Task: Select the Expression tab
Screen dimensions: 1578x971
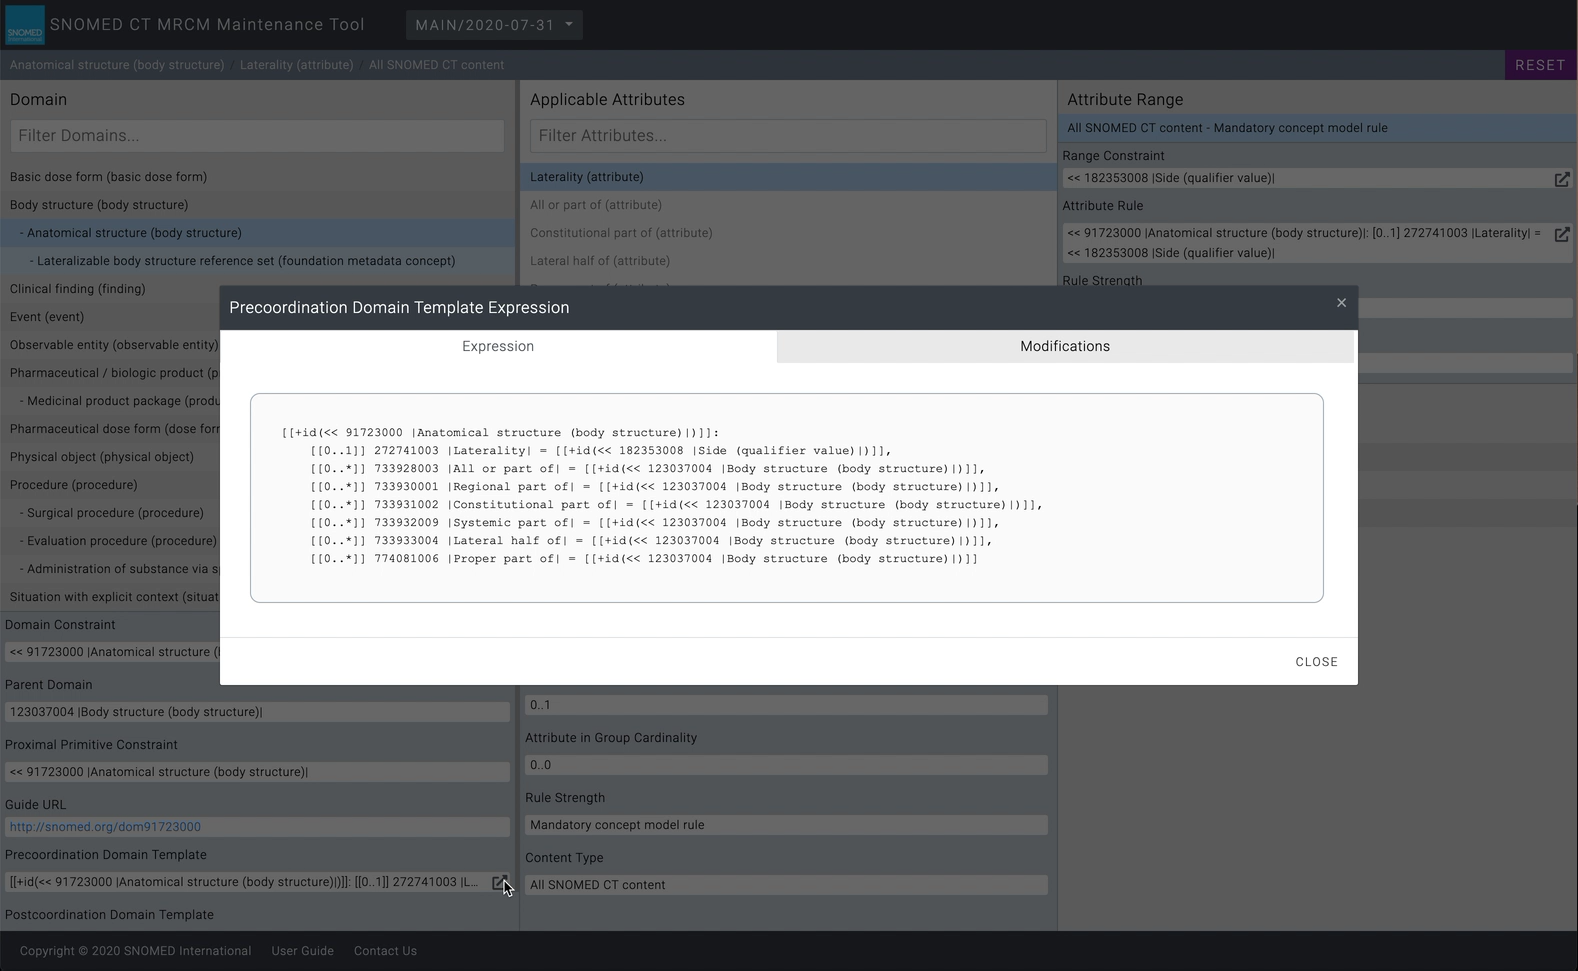Action: pos(498,346)
